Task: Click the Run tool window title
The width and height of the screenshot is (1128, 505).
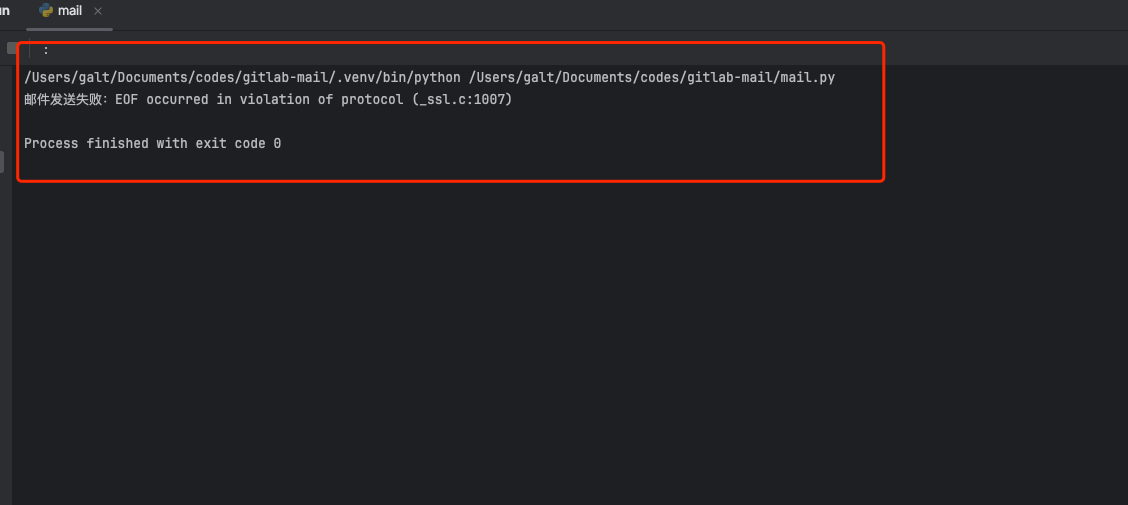Action: point(4,11)
